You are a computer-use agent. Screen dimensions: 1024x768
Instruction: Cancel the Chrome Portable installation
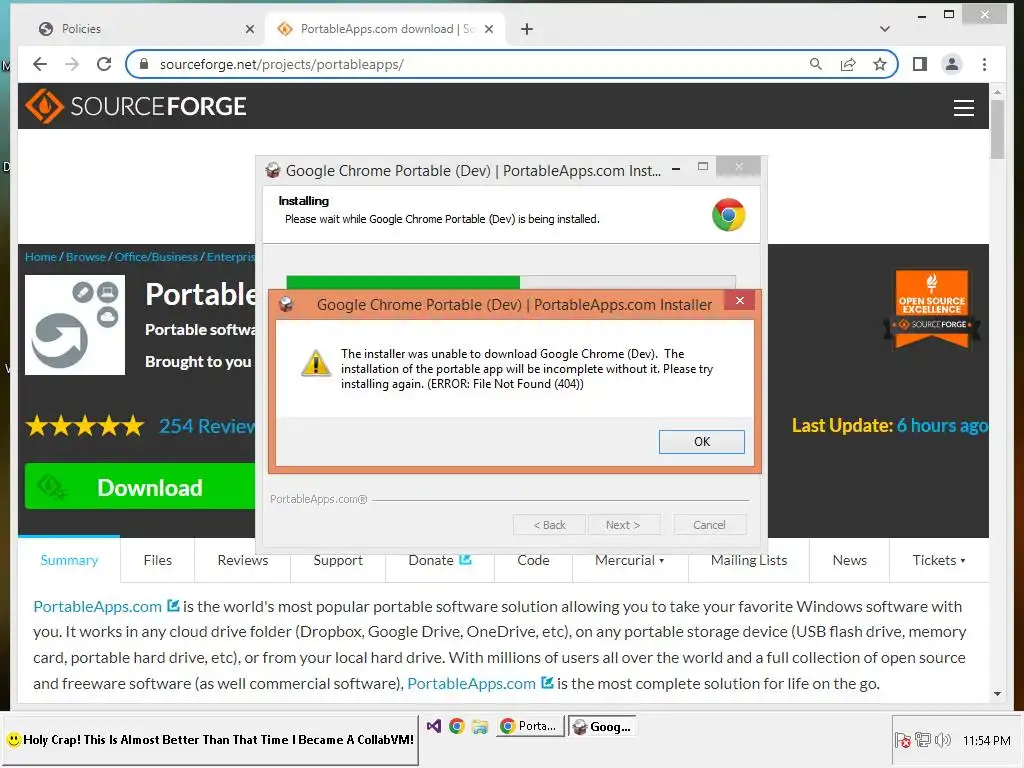pos(709,525)
